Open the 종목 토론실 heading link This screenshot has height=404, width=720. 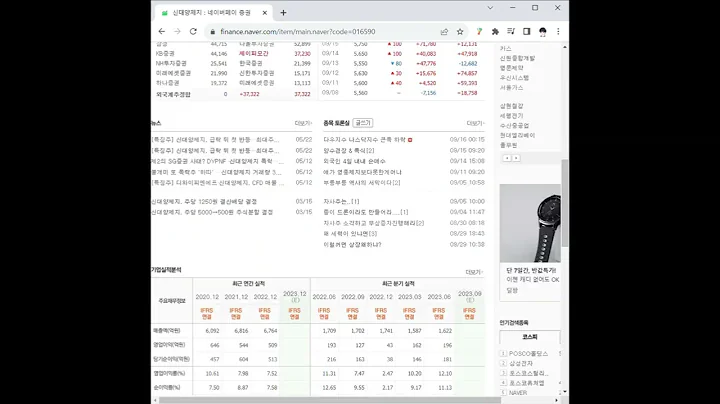point(336,123)
